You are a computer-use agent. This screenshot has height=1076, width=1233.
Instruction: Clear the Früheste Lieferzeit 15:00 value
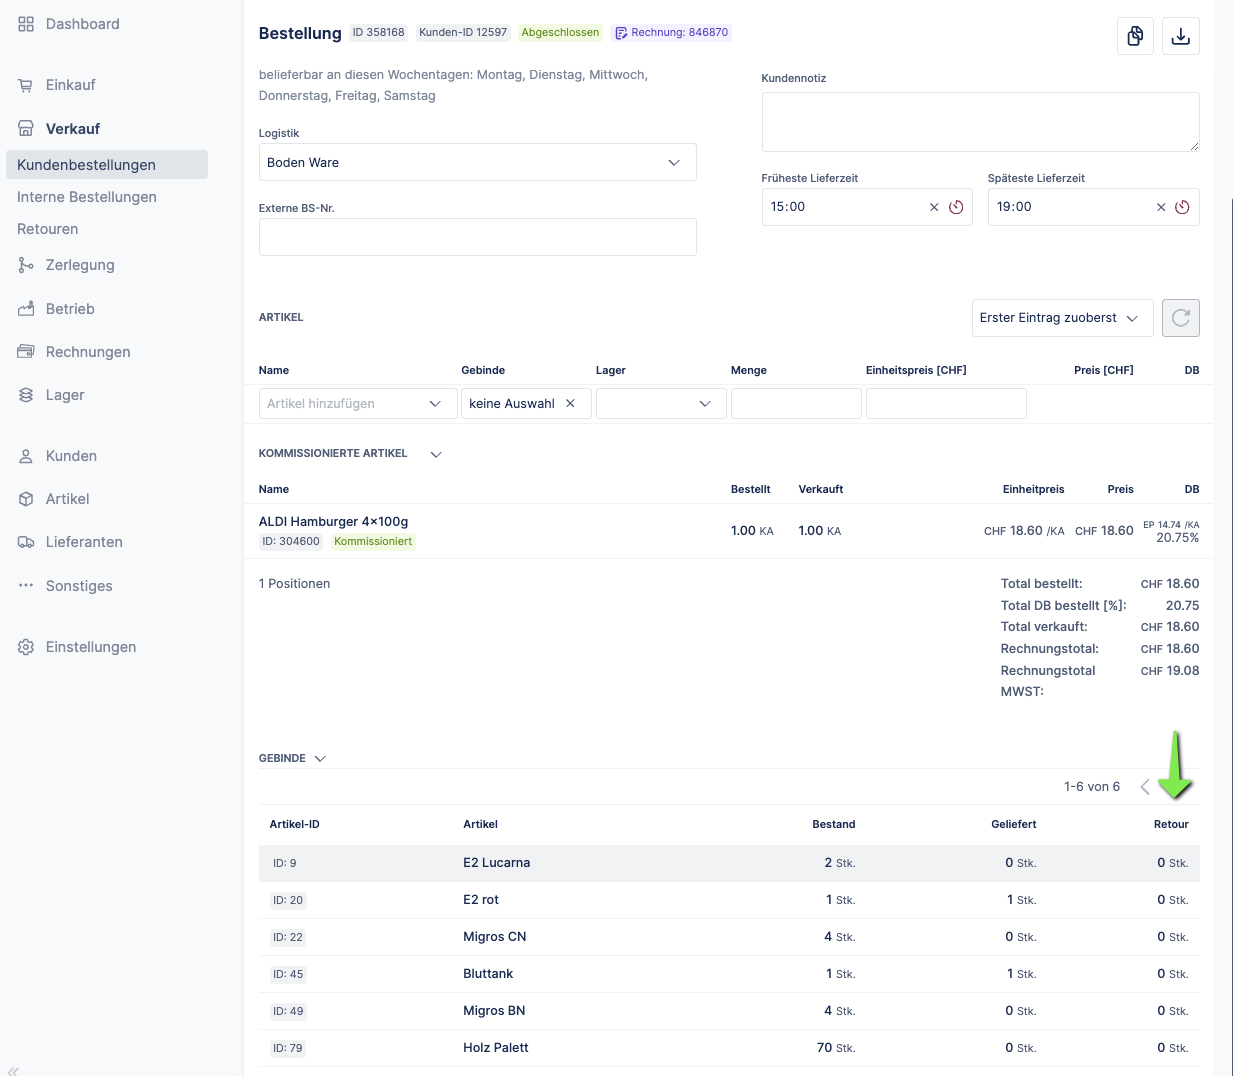click(x=934, y=207)
